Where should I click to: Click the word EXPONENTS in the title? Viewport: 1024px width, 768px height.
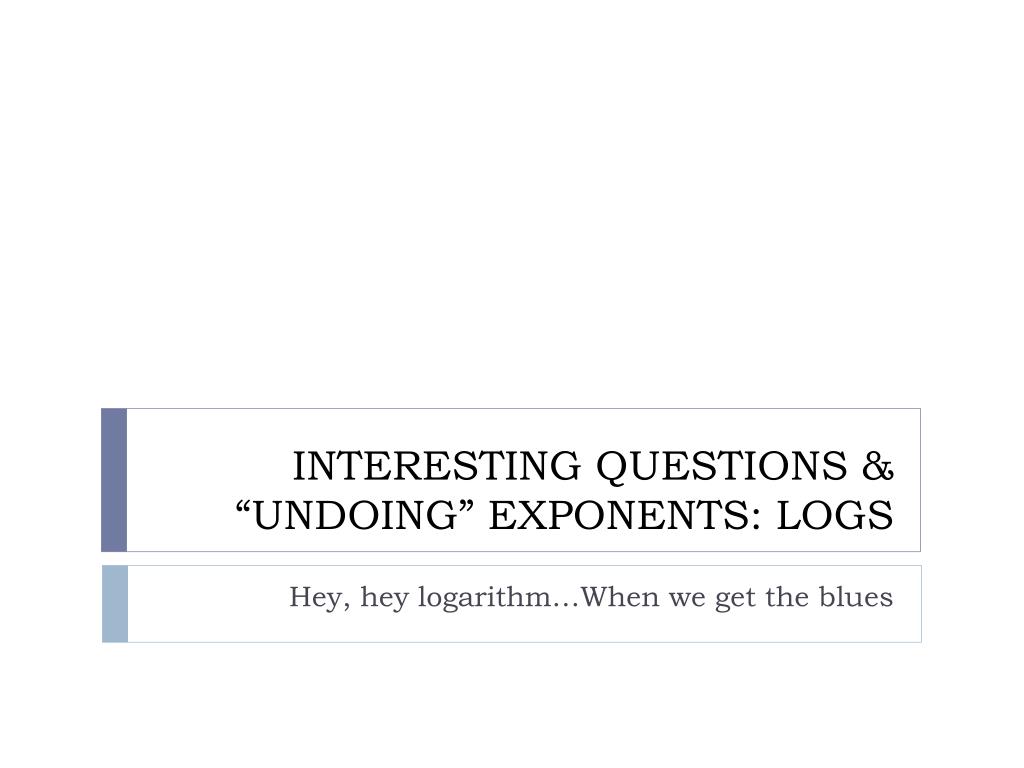tap(624, 515)
